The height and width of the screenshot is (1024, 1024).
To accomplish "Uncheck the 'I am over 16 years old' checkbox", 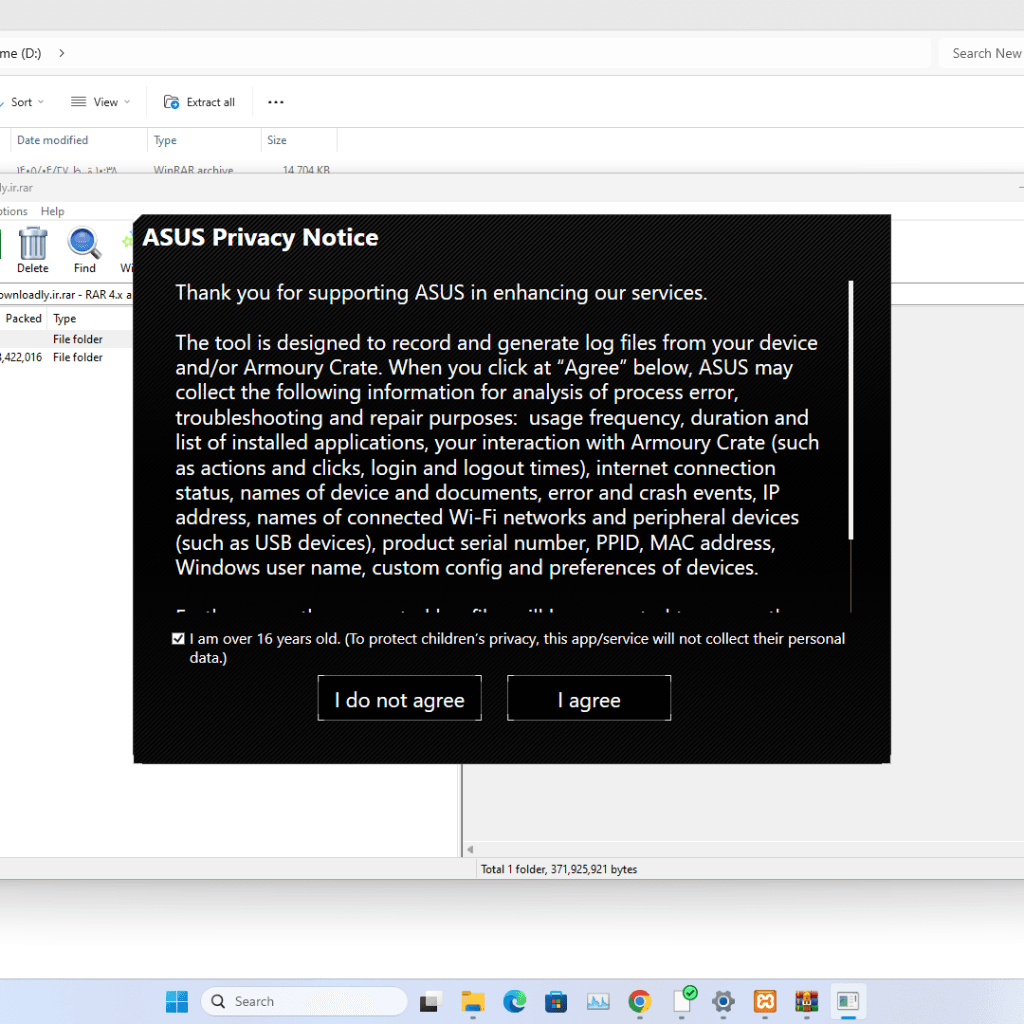I will 178,639.
